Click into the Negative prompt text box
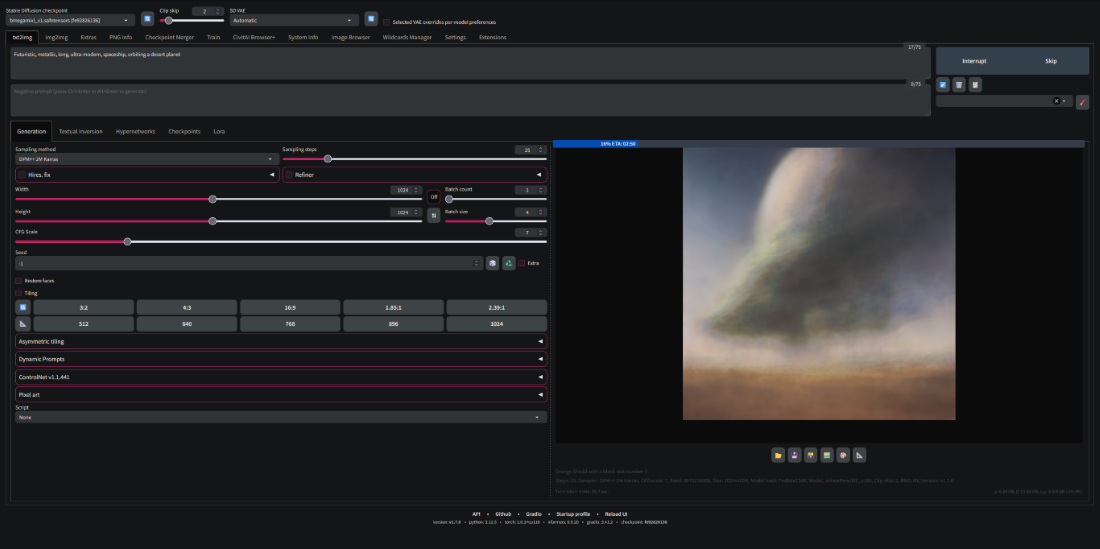Image resolution: width=1100 pixels, height=549 pixels. pos(470,100)
